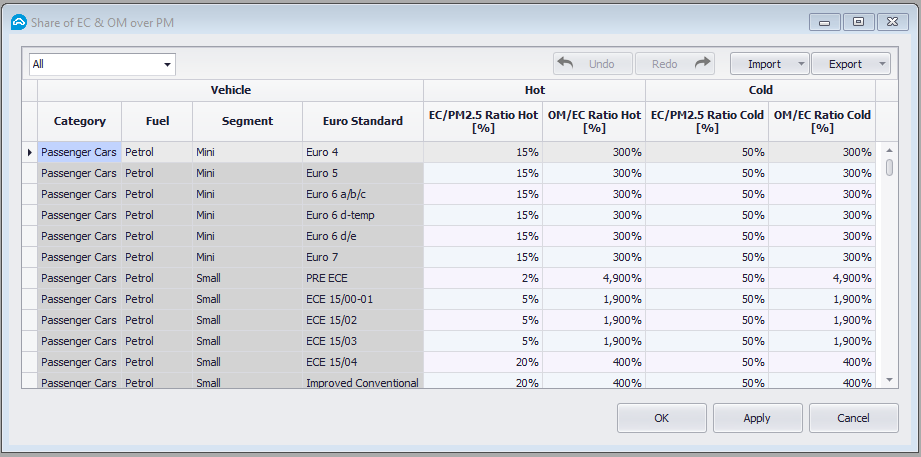This screenshot has height=457, width=921.
Task: Minimize the dialog window
Action: click(x=828, y=21)
